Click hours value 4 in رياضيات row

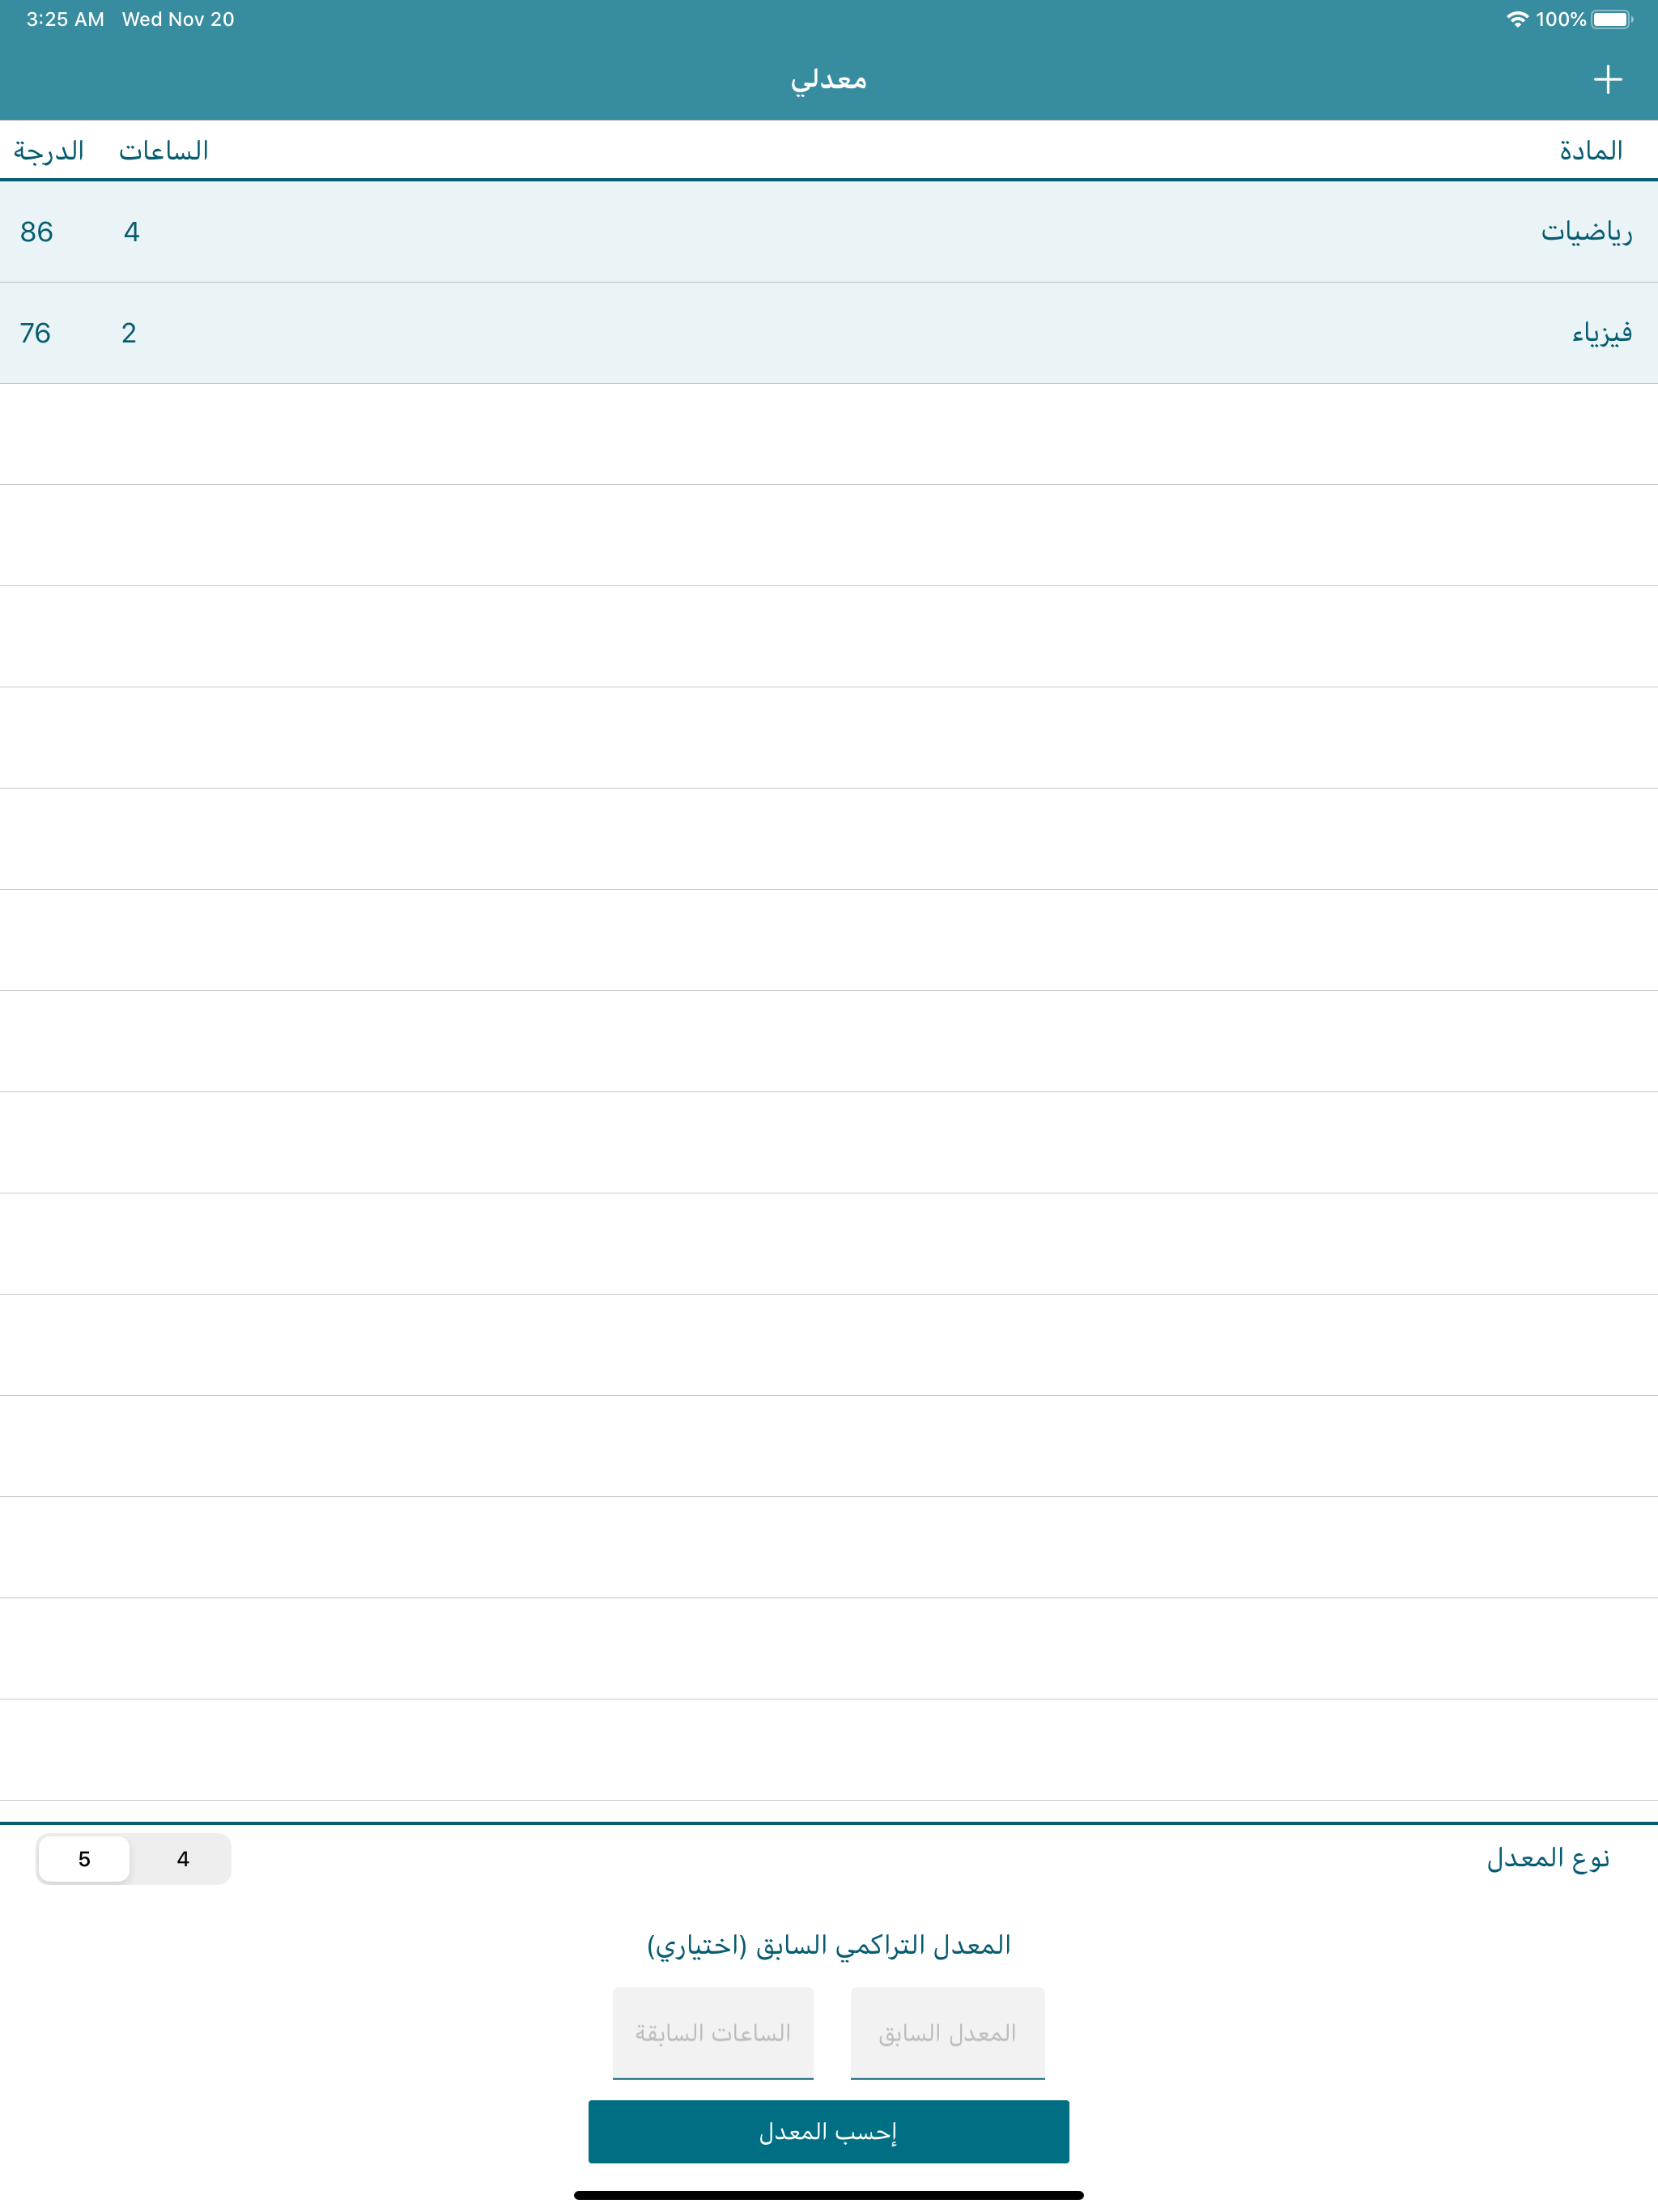tap(132, 232)
